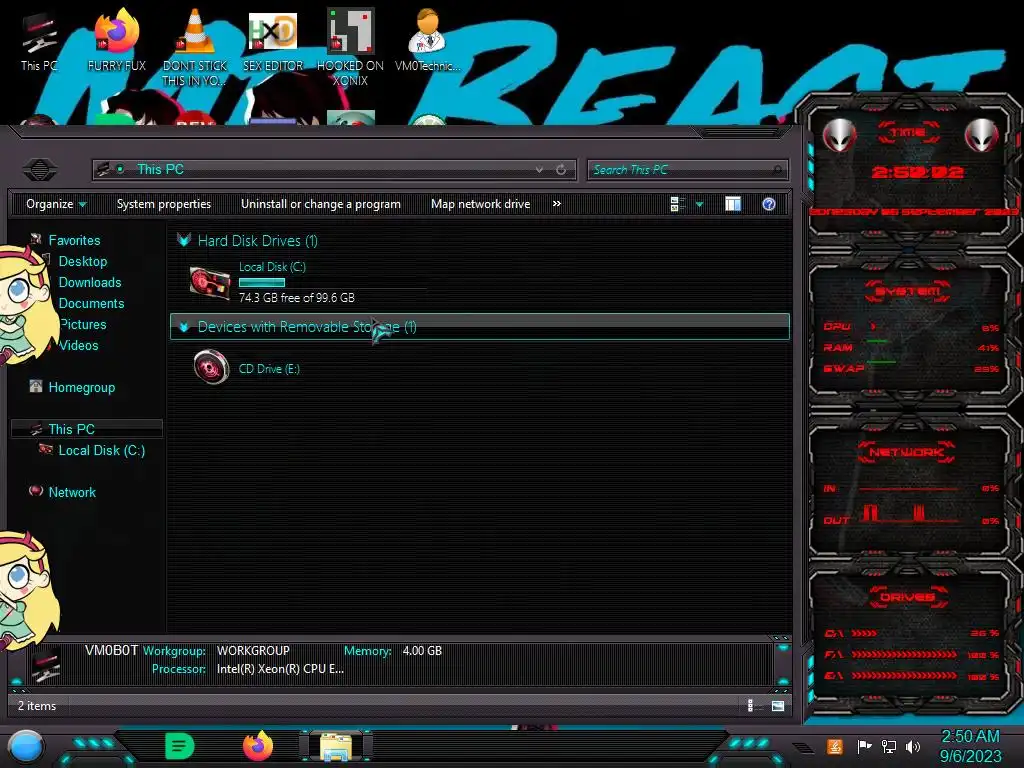Click the DRIVES widget header
The width and height of the screenshot is (1024, 768).
point(907,596)
